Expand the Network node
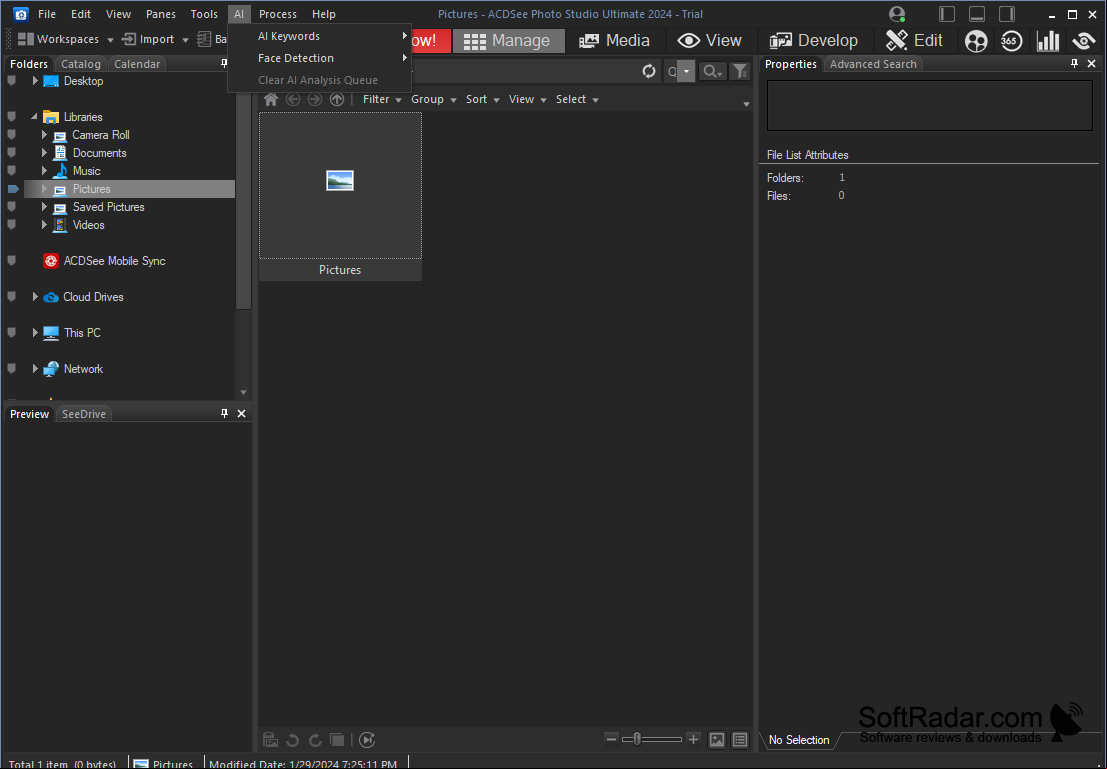 35,369
